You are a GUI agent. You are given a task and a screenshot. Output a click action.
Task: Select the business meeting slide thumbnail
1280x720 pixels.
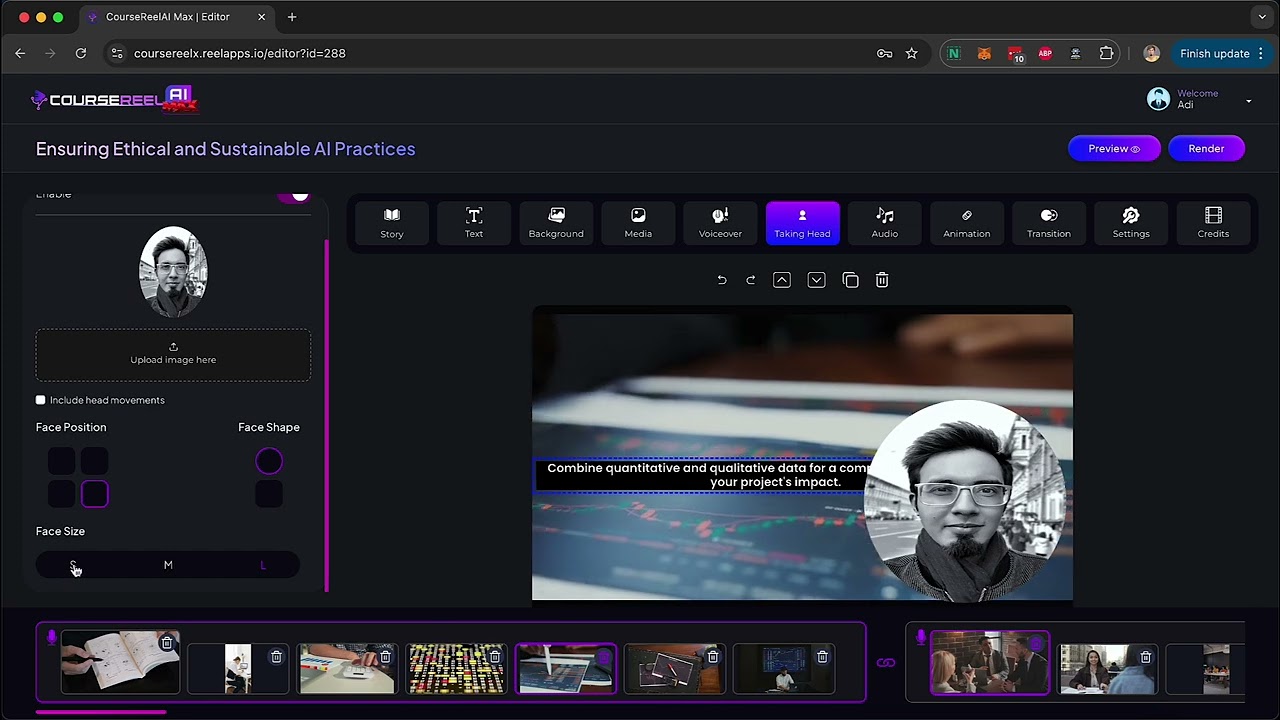click(990, 663)
